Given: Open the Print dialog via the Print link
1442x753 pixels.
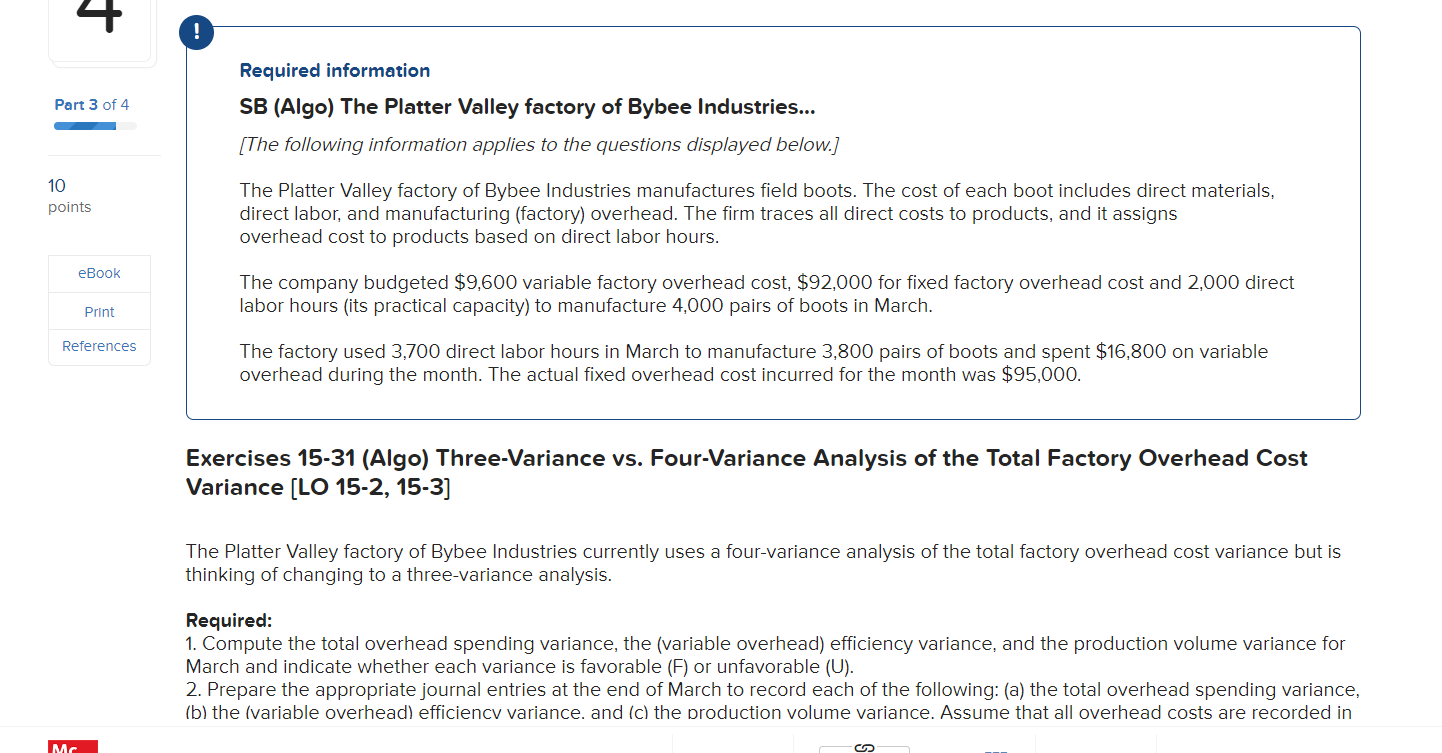Looking at the screenshot, I should 99,311.
